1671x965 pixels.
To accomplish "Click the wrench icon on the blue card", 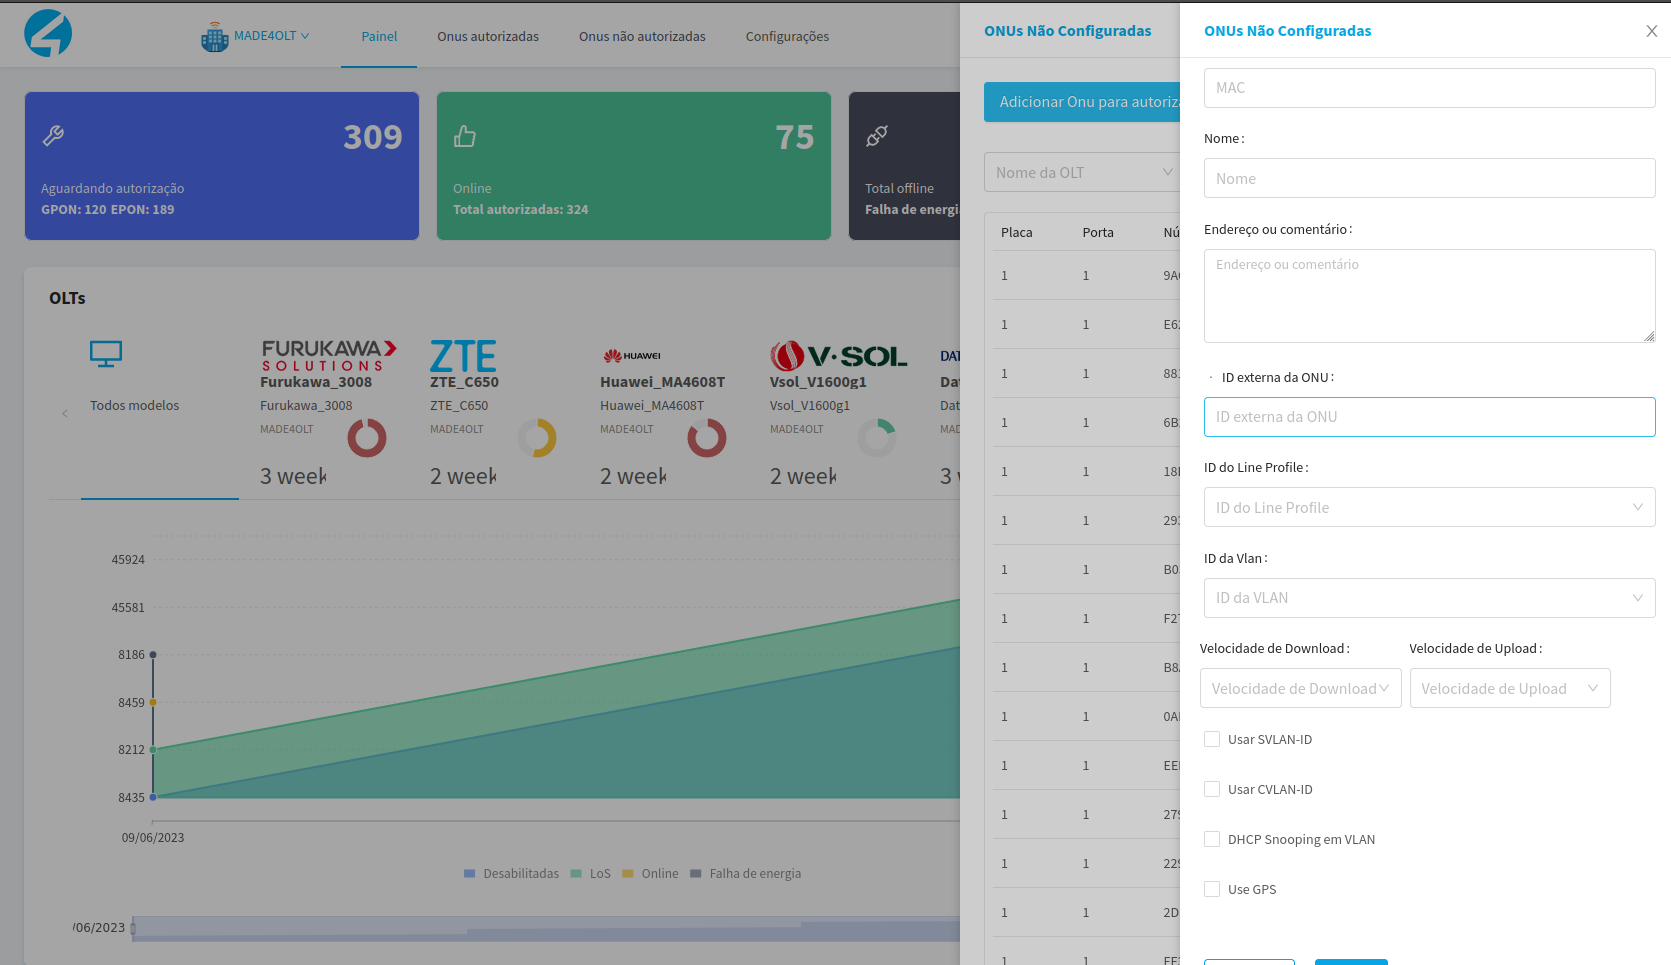I will tap(54, 136).
